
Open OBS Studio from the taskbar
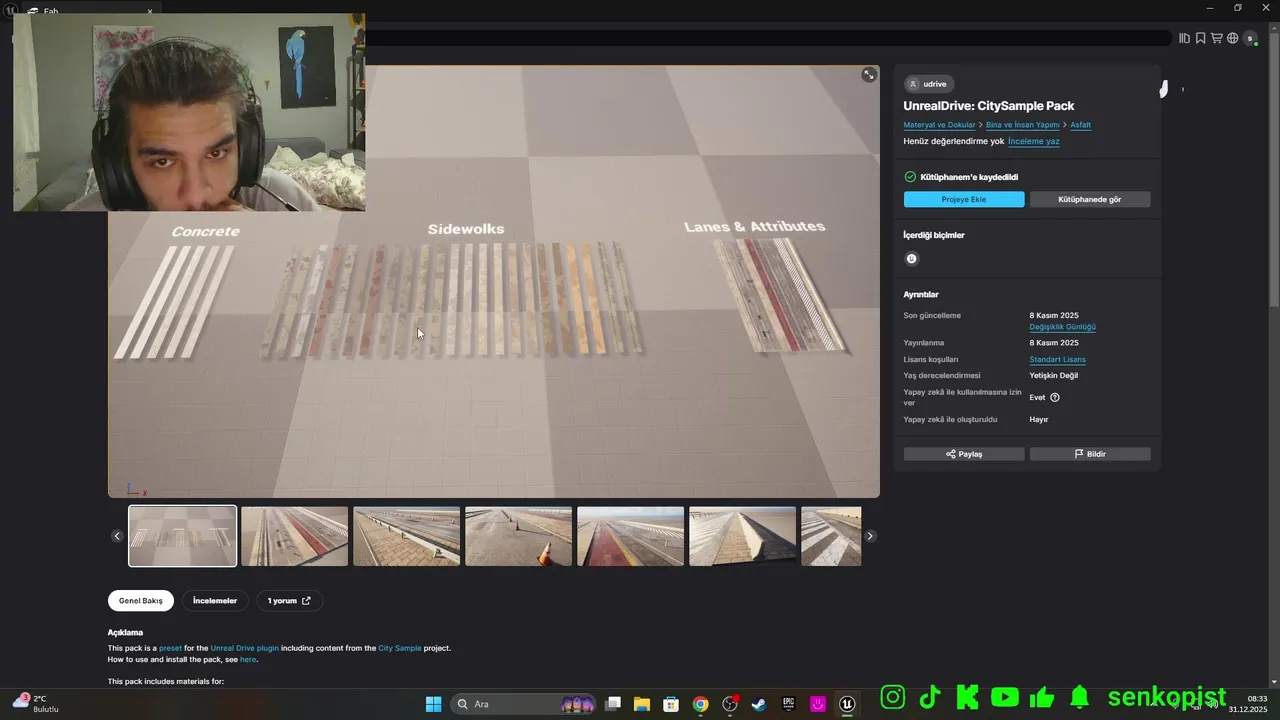pos(730,704)
